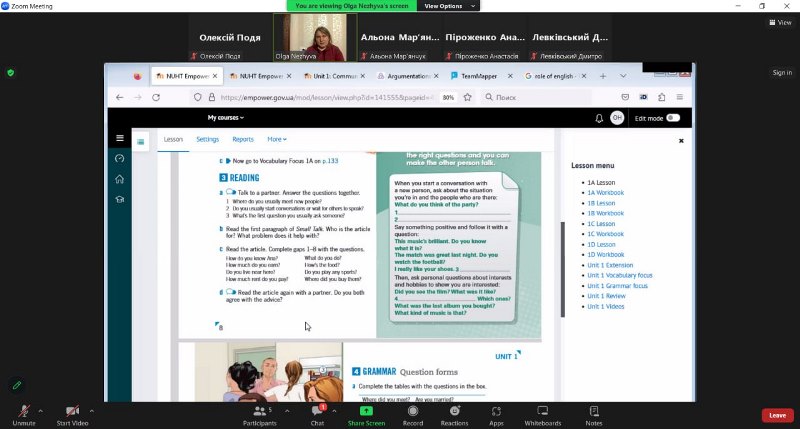Image resolution: width=800 pixels, height=429 pixels.
Task: Expand the More menu in lesson tabs
Action: [277, 139]
